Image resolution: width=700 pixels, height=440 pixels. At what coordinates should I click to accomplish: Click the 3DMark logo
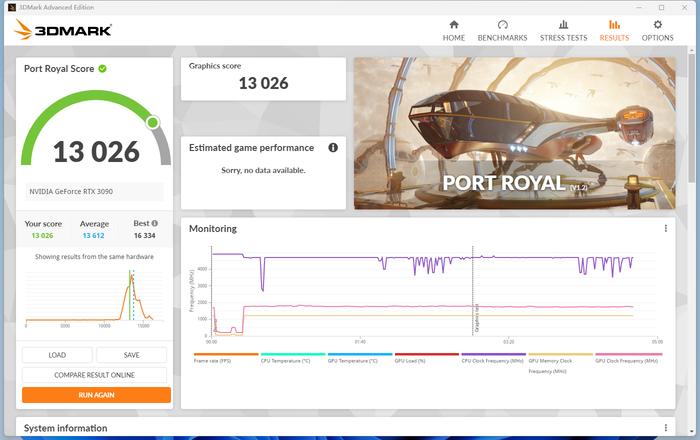(x=62, y=30)
